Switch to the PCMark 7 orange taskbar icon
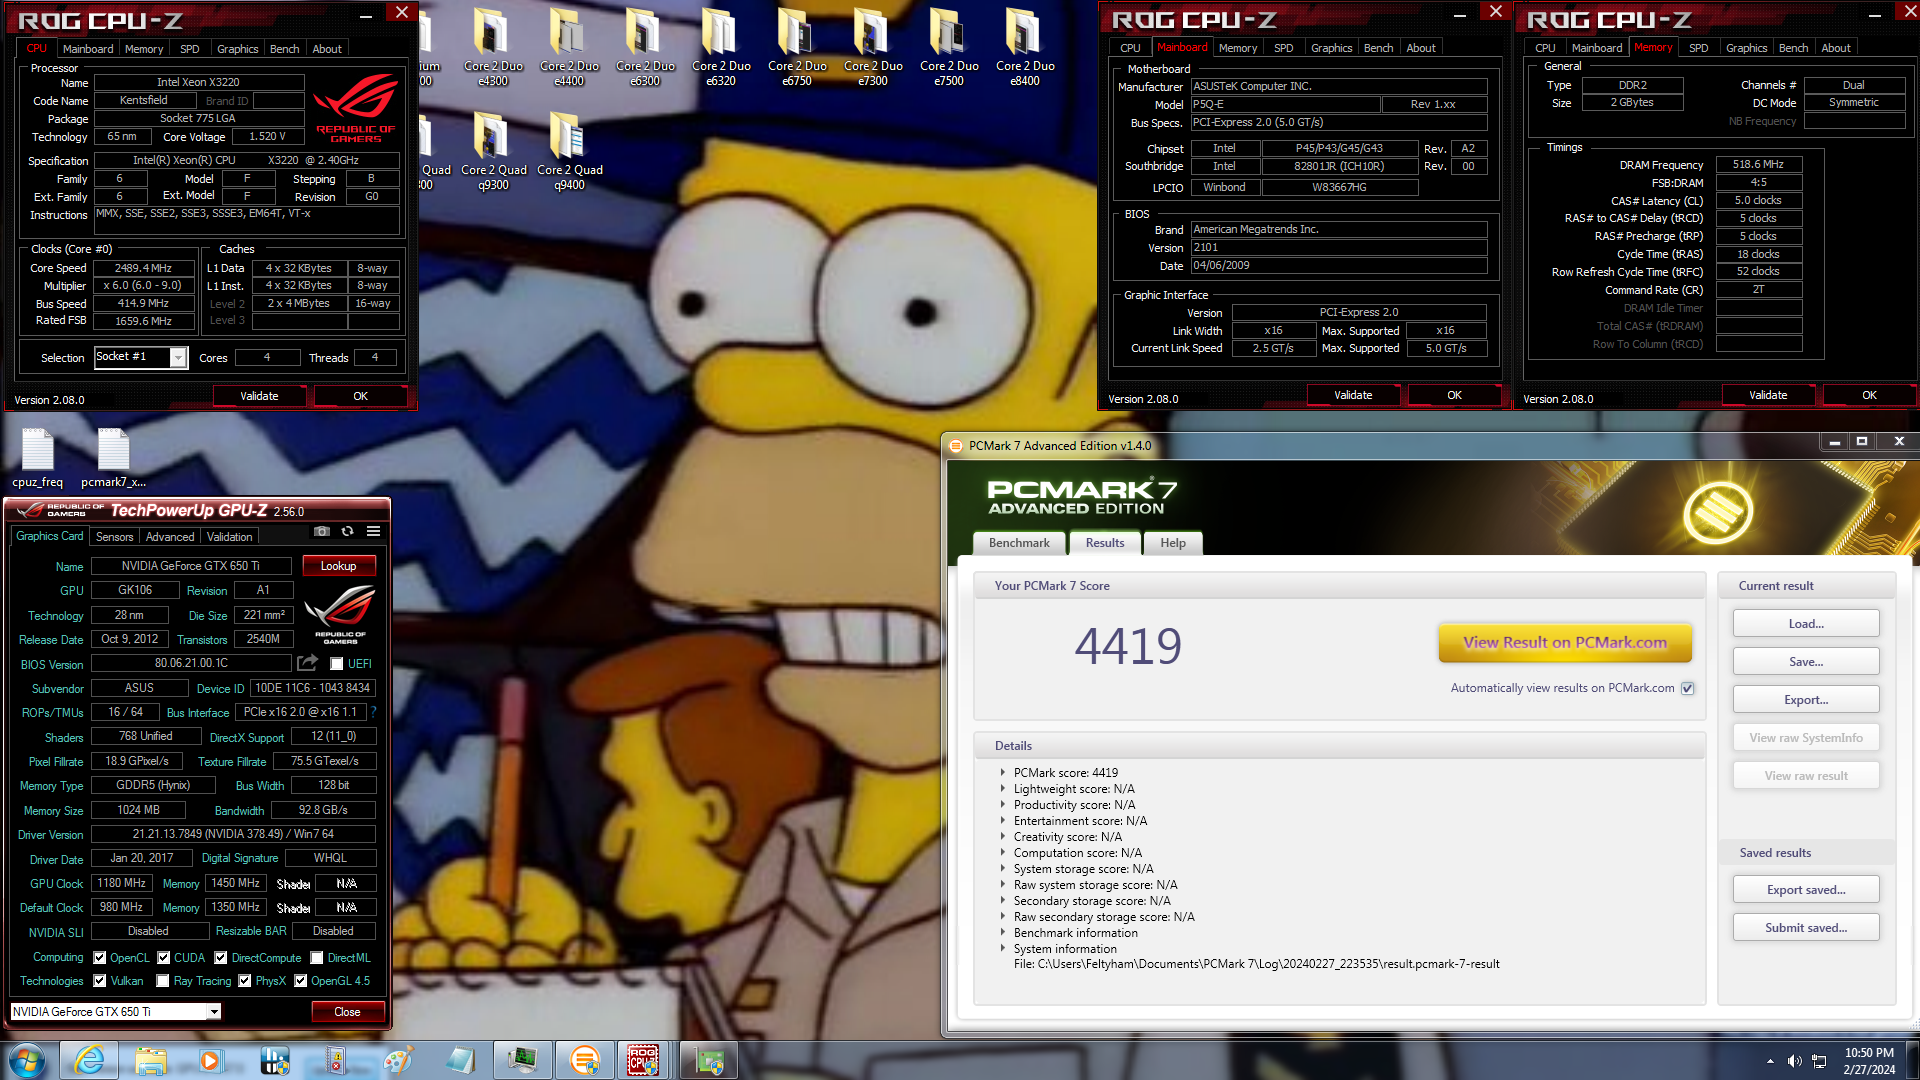 click(585, 1060)
